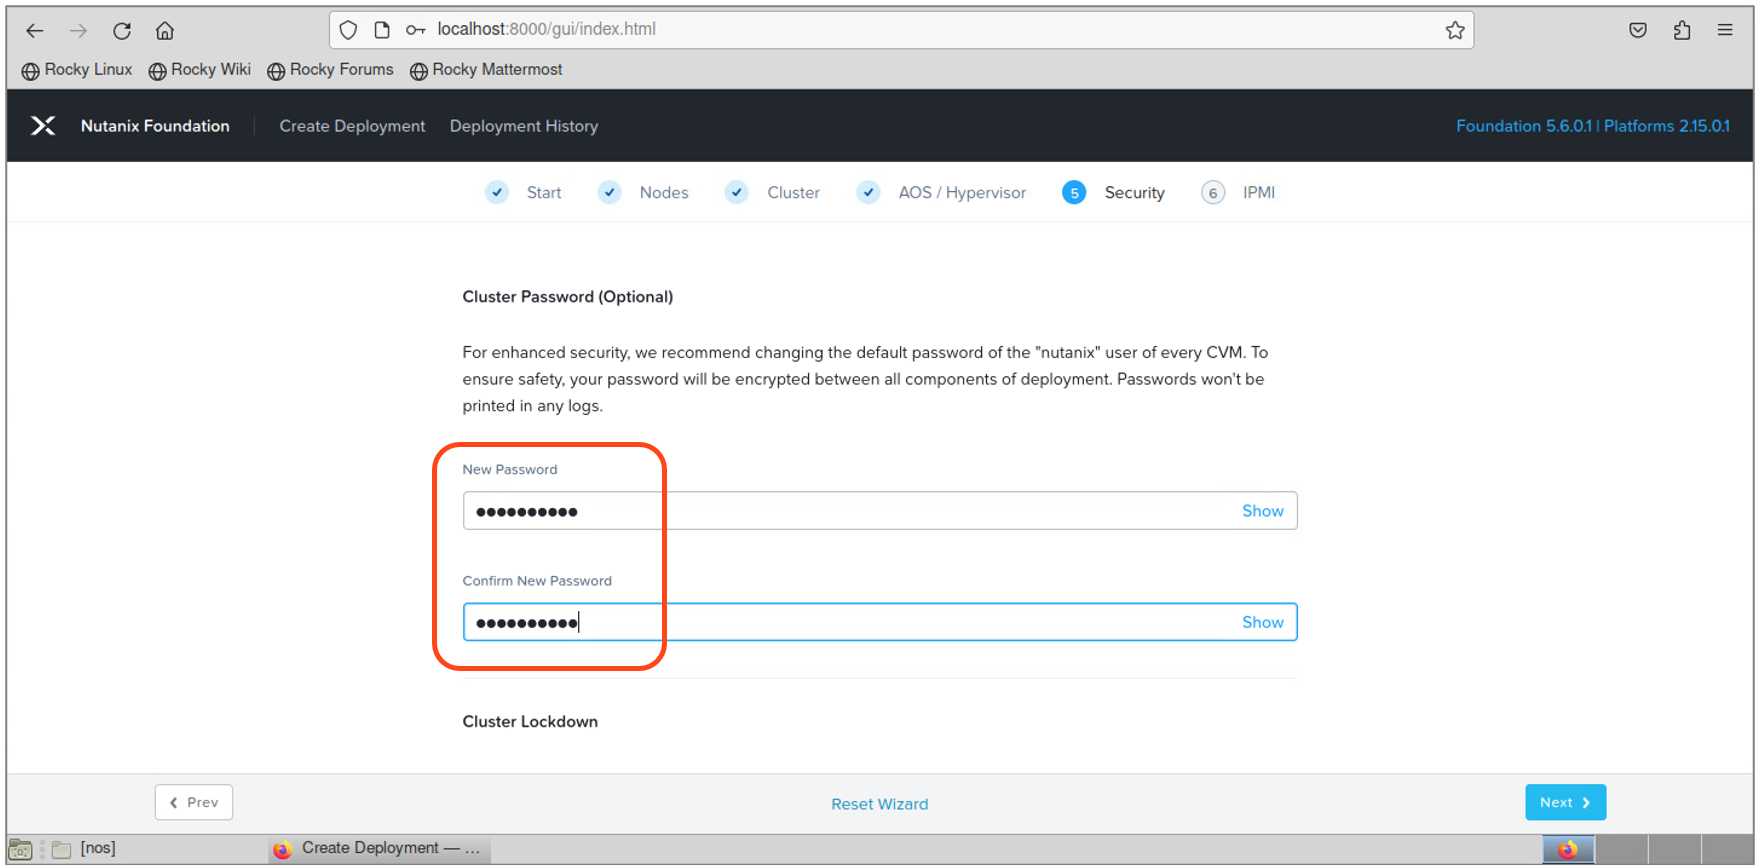Screen dimensions: 1762x868
Task: Click the Nodes step checkmark icon
Action: pyautogui.click(x=610, y=192)
